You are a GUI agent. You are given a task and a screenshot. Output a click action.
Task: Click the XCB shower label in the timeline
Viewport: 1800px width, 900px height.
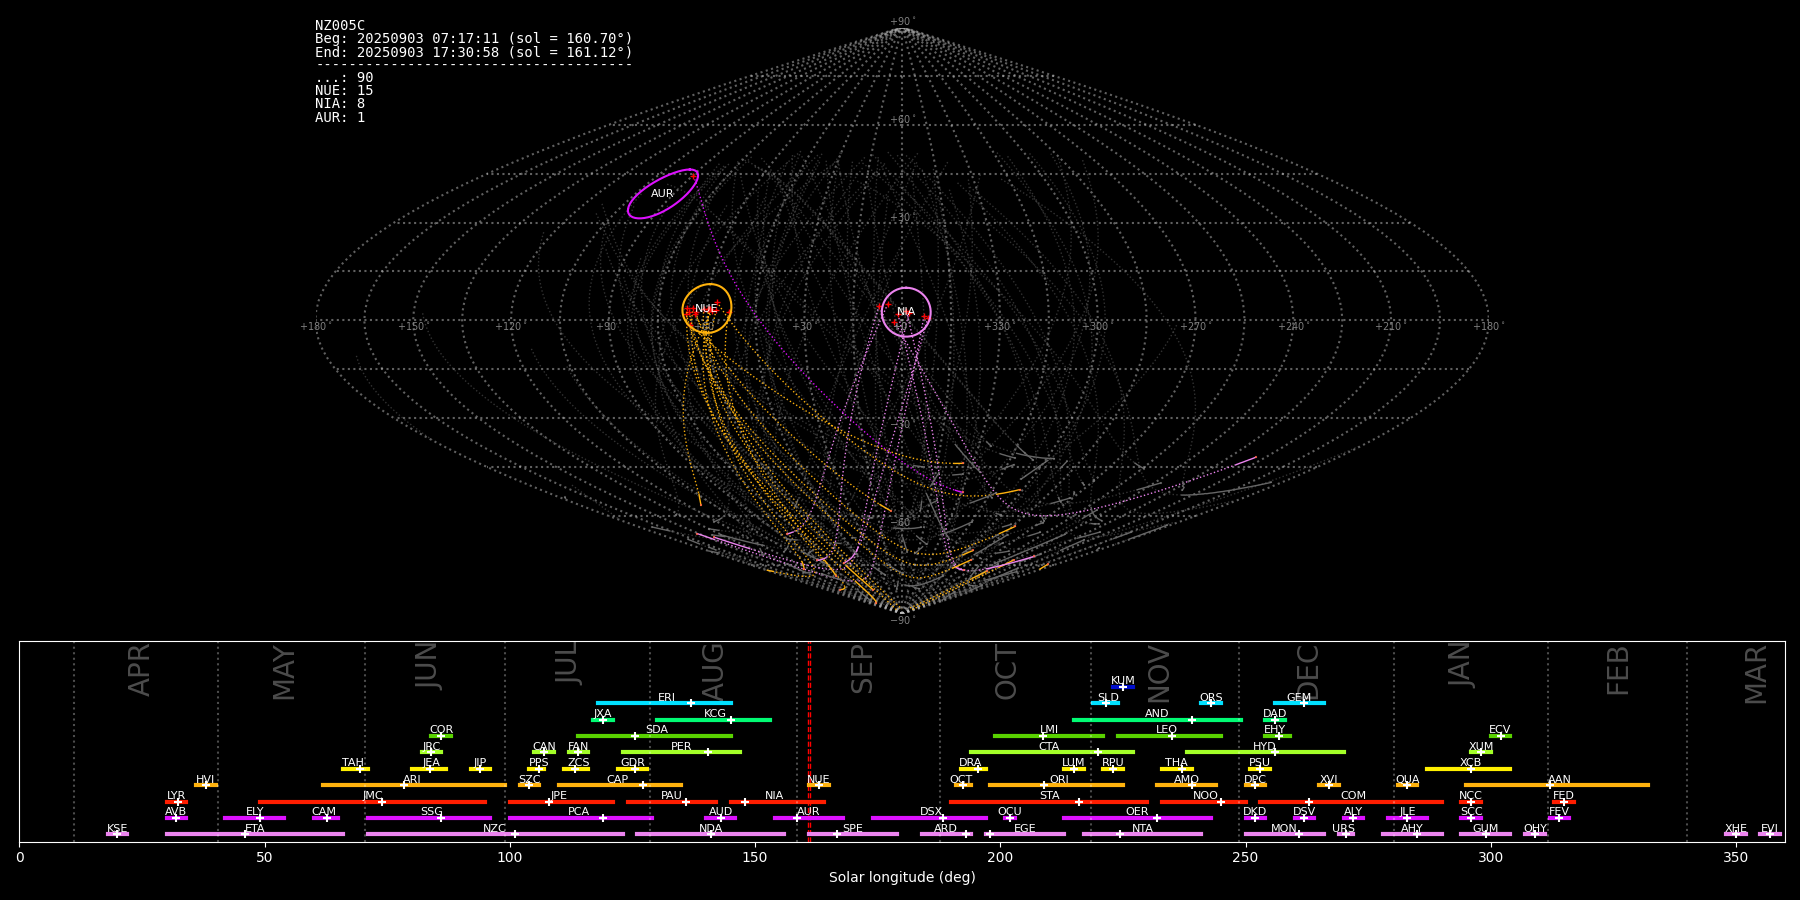(1471, 763)
